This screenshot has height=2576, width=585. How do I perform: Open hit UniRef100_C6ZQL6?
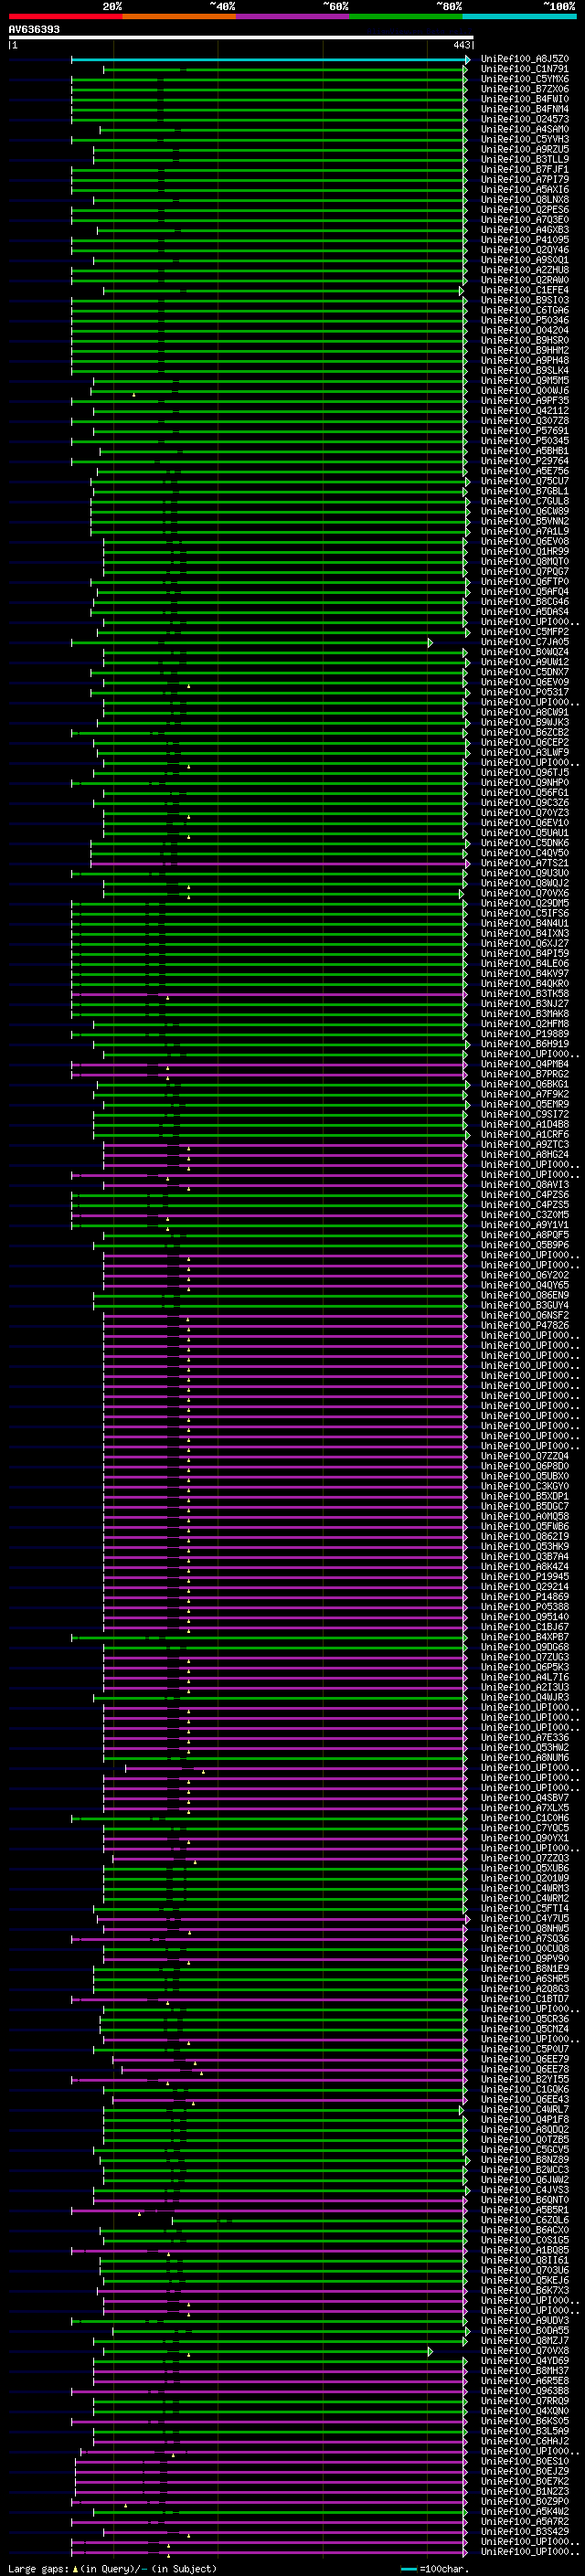524,2220
